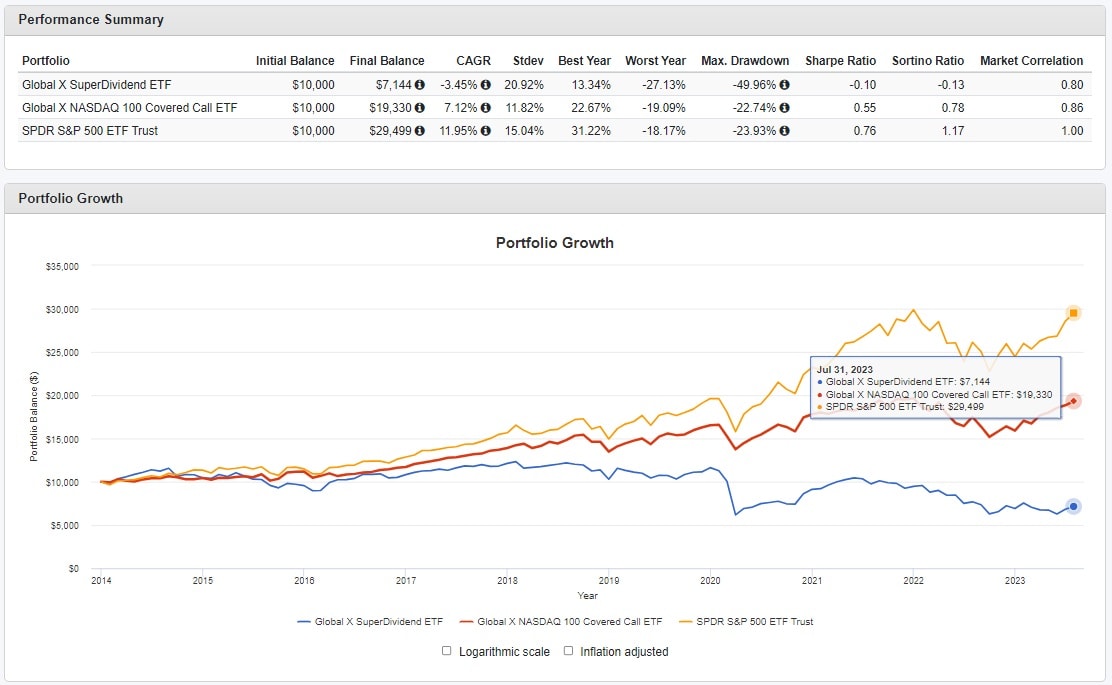1112x685 pixels.
Task: Open info icon beside $29,499 final balance
Action: point(420,131)
